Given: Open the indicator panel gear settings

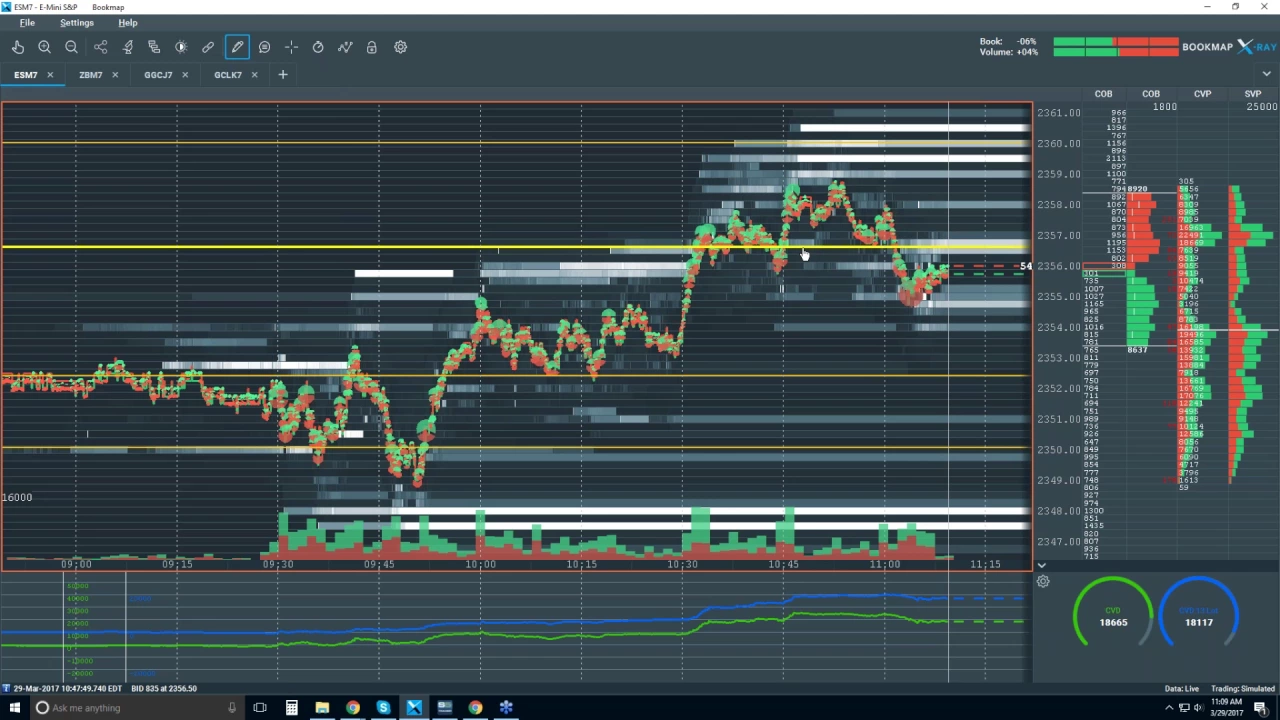Looking at the screenshot, I should pyautogui.click(x=1043, y=582).
